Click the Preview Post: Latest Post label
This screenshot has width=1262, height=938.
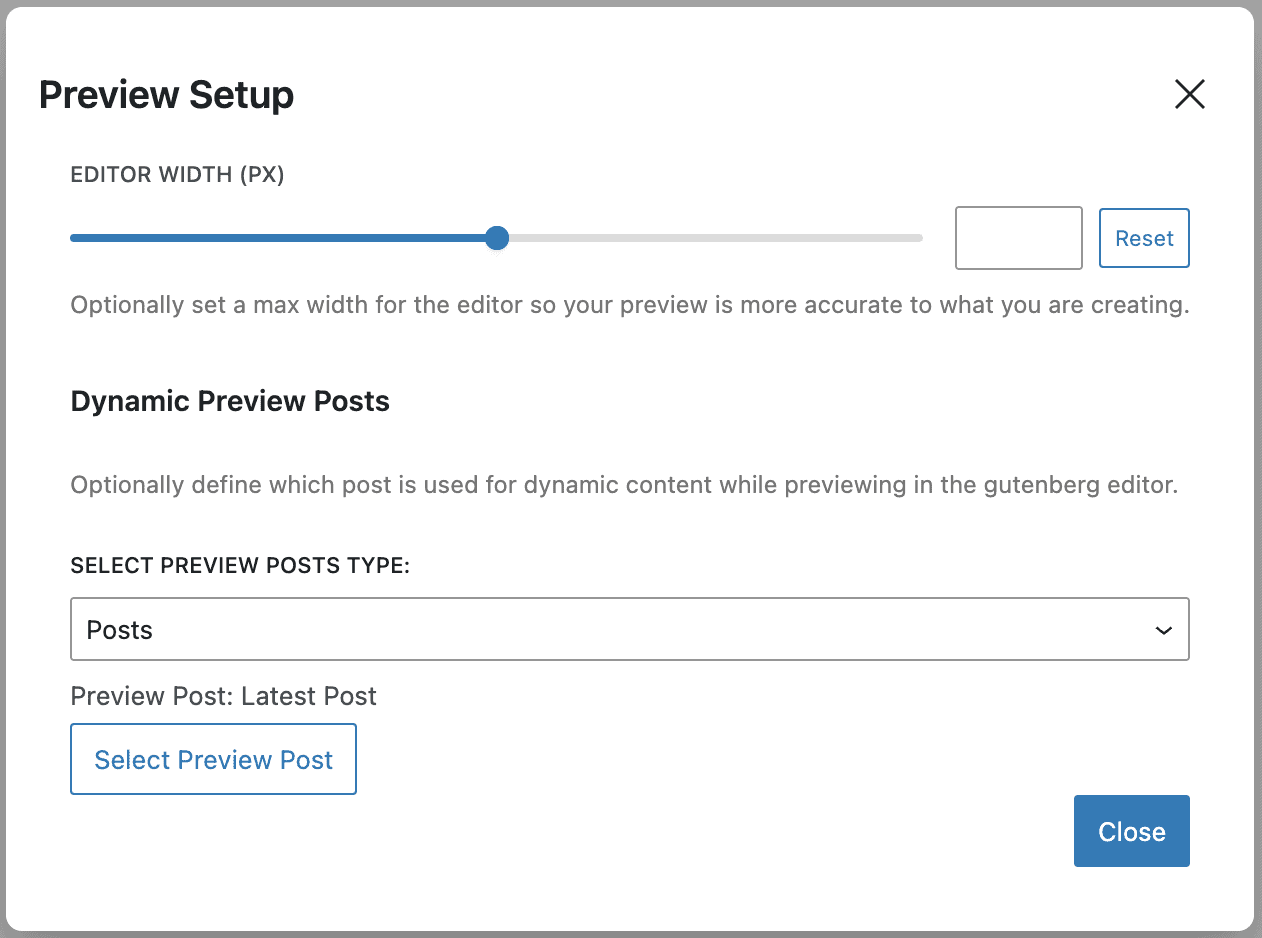(222, 696)
